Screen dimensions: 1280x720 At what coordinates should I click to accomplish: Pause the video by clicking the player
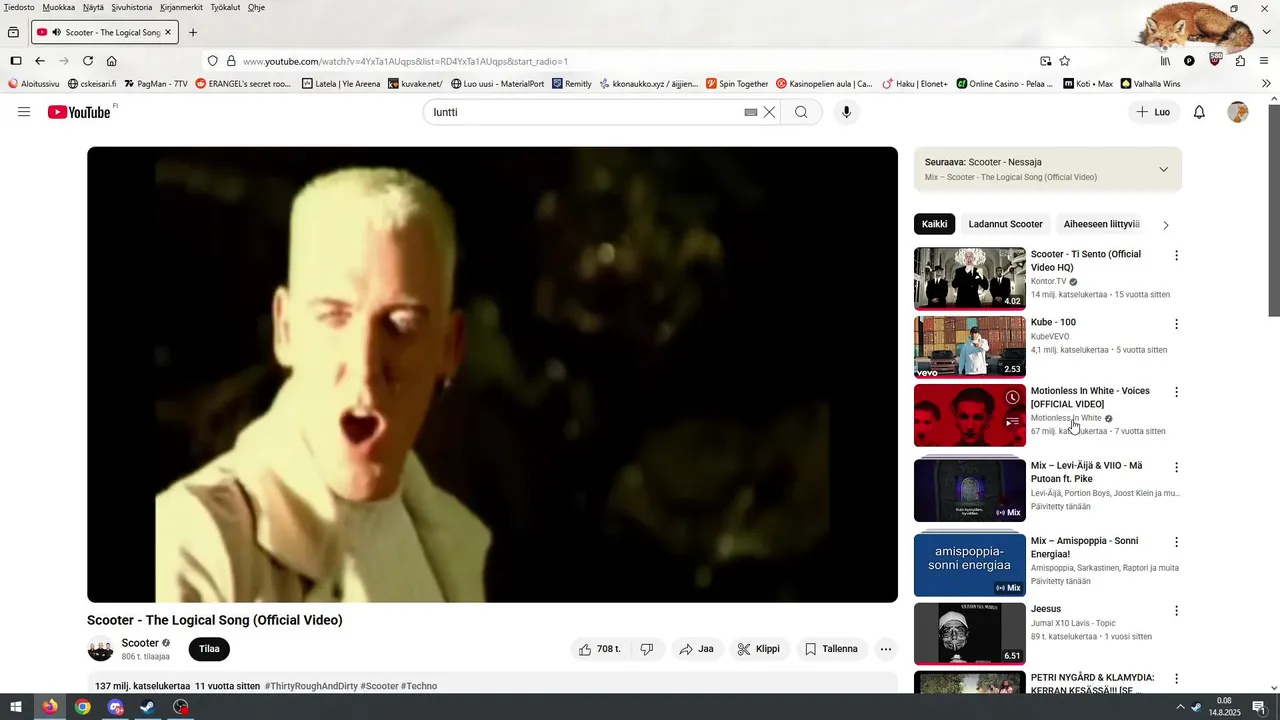coord(492,375)
